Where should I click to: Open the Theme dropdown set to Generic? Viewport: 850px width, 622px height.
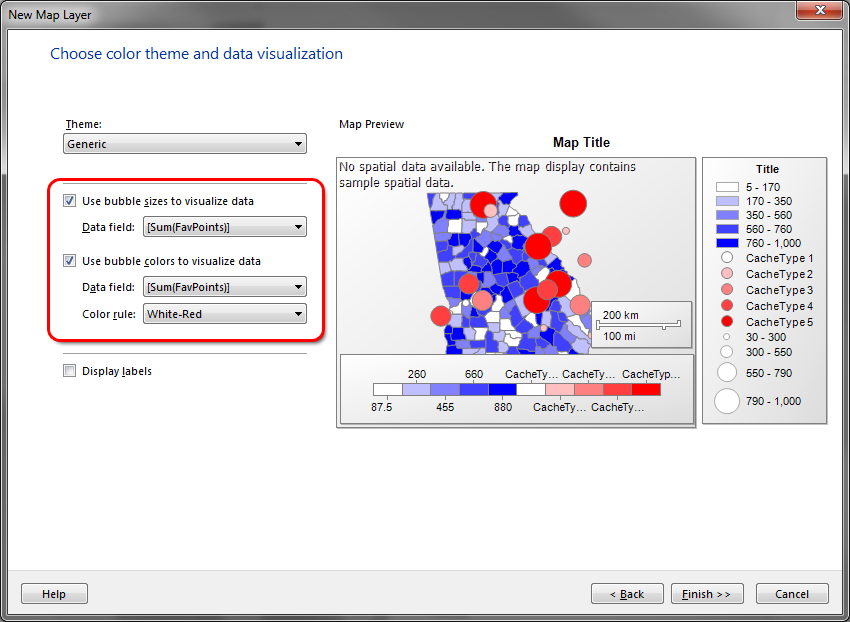185,144
